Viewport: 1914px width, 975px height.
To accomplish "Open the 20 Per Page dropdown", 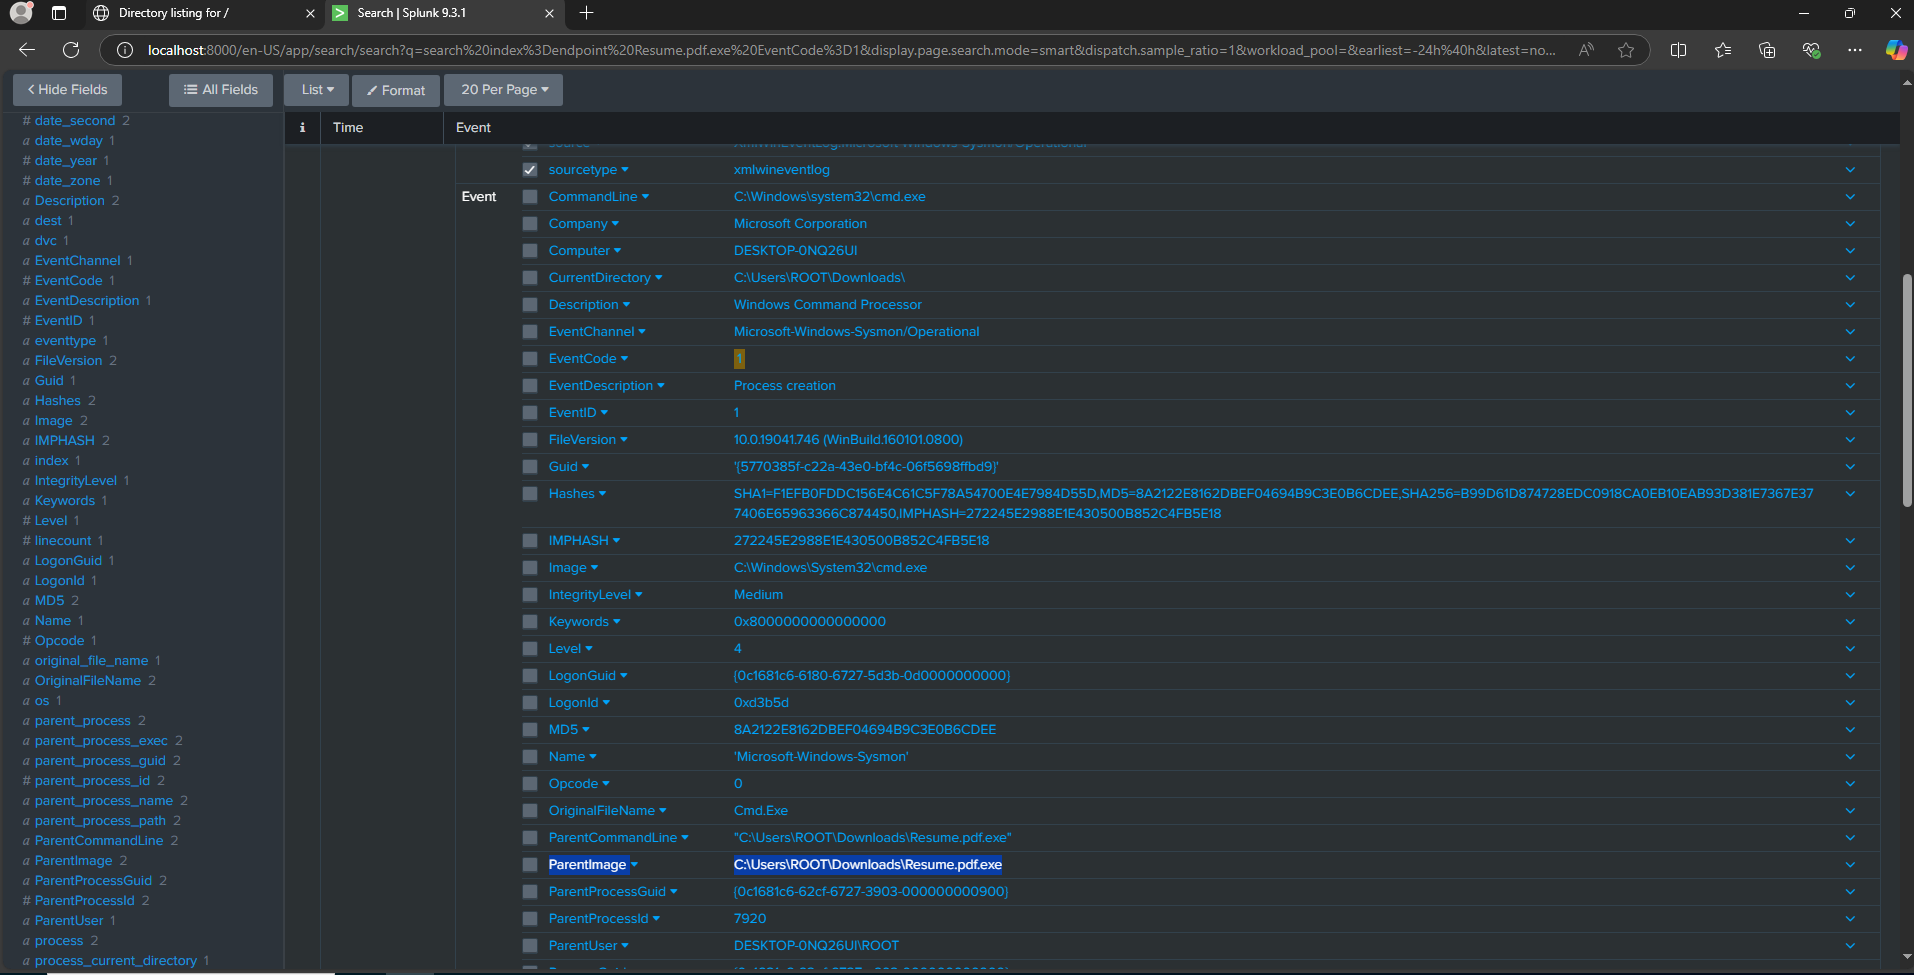I will coord(503,90).
